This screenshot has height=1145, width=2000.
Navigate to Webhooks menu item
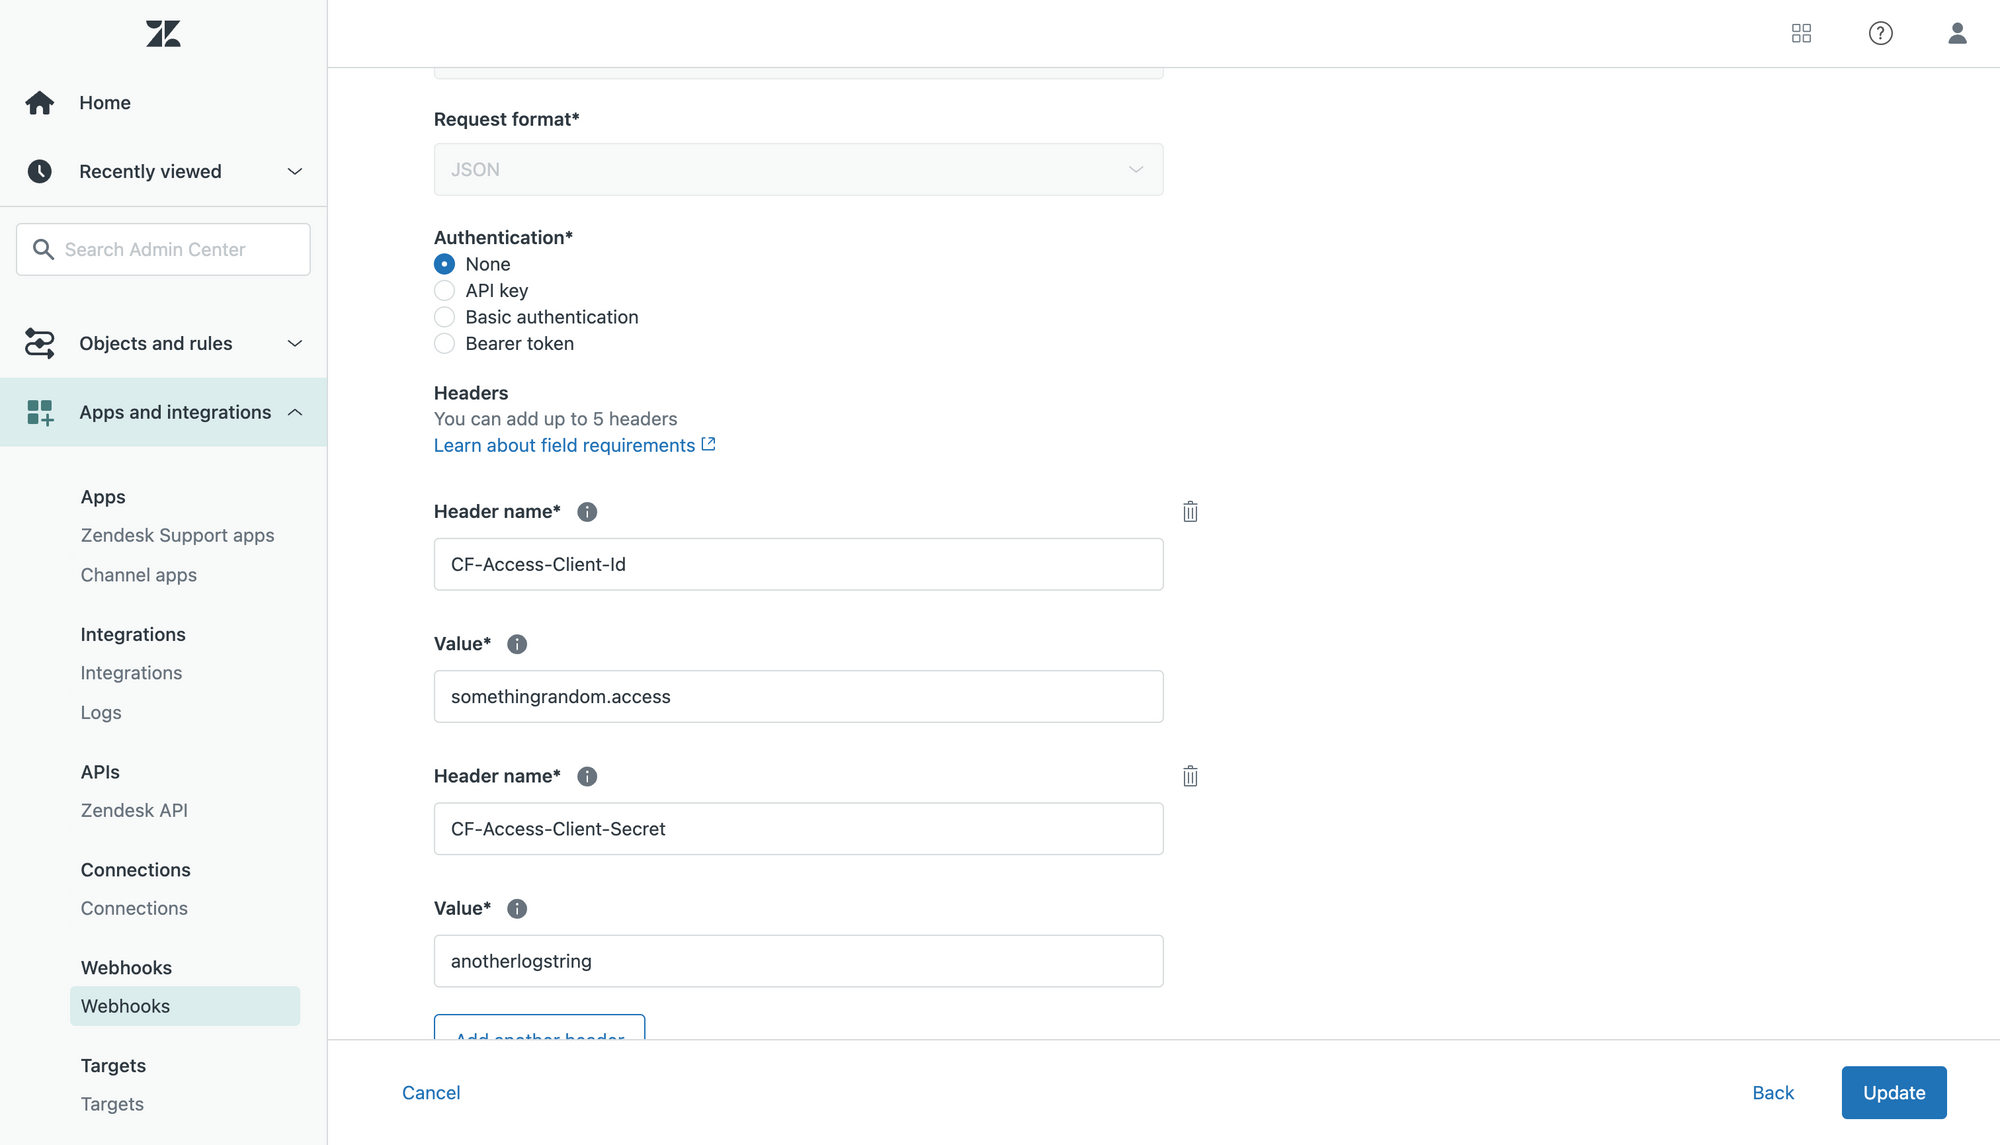[125, 1005]
